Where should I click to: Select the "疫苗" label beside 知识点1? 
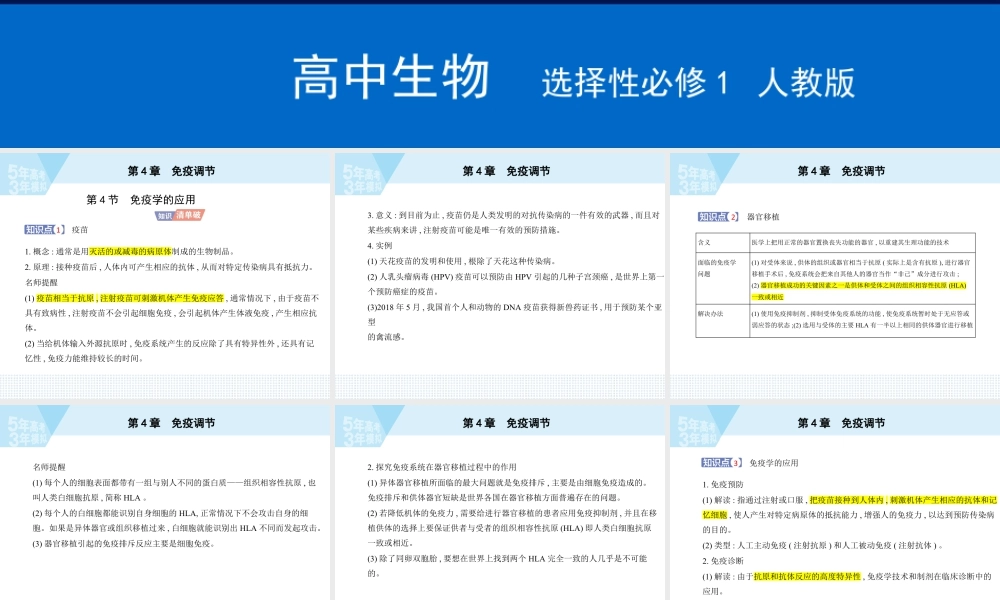[x=80, y=230]
